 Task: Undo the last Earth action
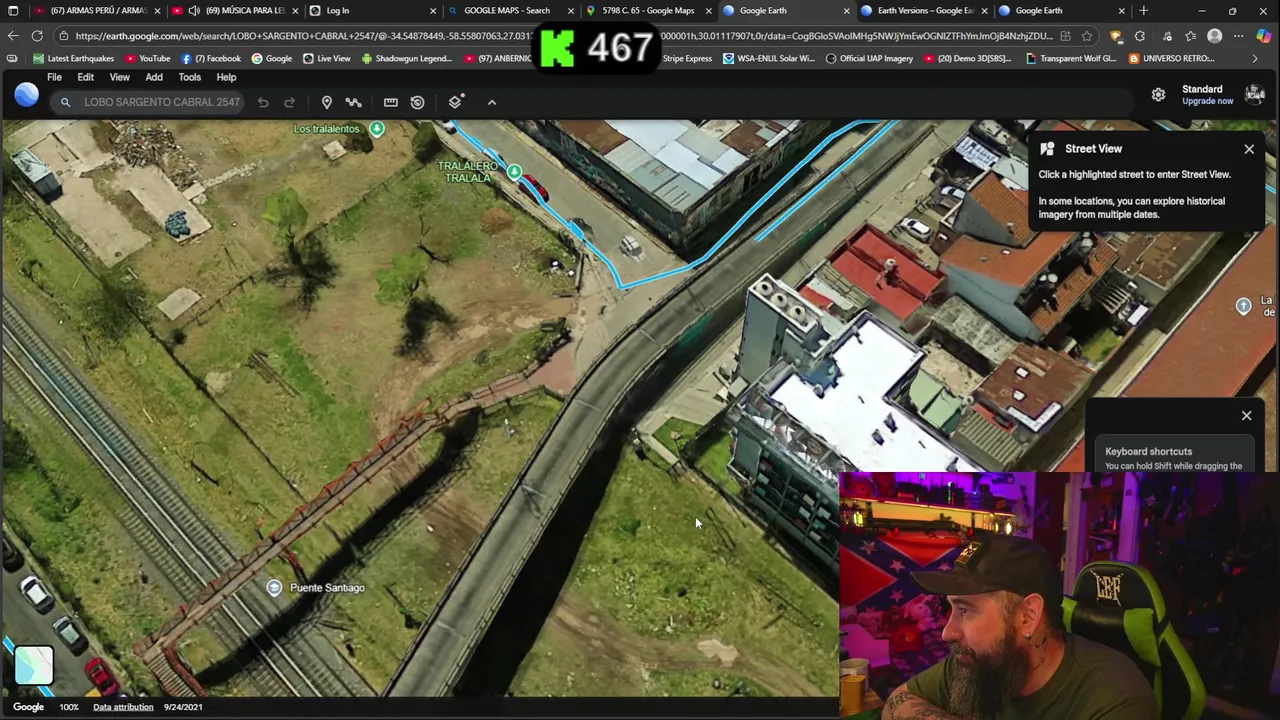pyautogui.click(x=263, y=102)
